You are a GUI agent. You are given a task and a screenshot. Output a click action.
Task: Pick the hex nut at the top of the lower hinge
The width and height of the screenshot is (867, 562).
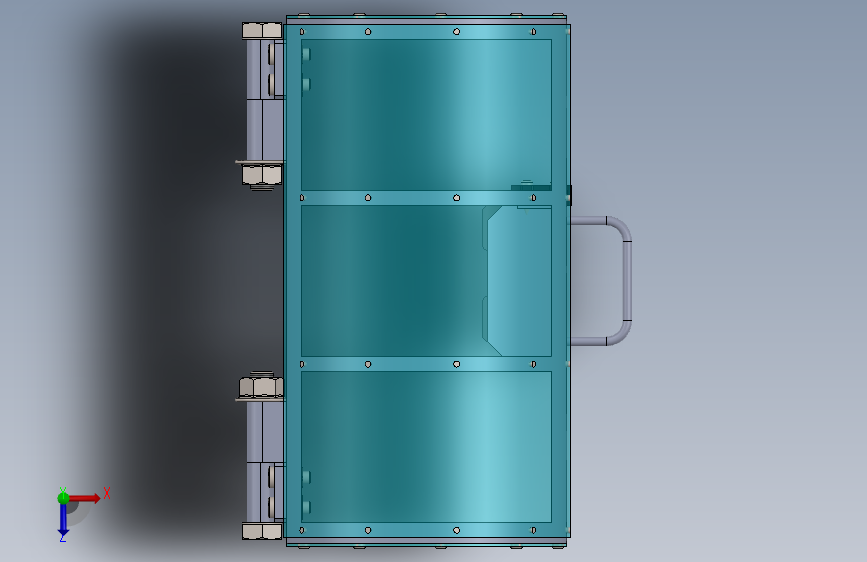(x=261, y=387)
